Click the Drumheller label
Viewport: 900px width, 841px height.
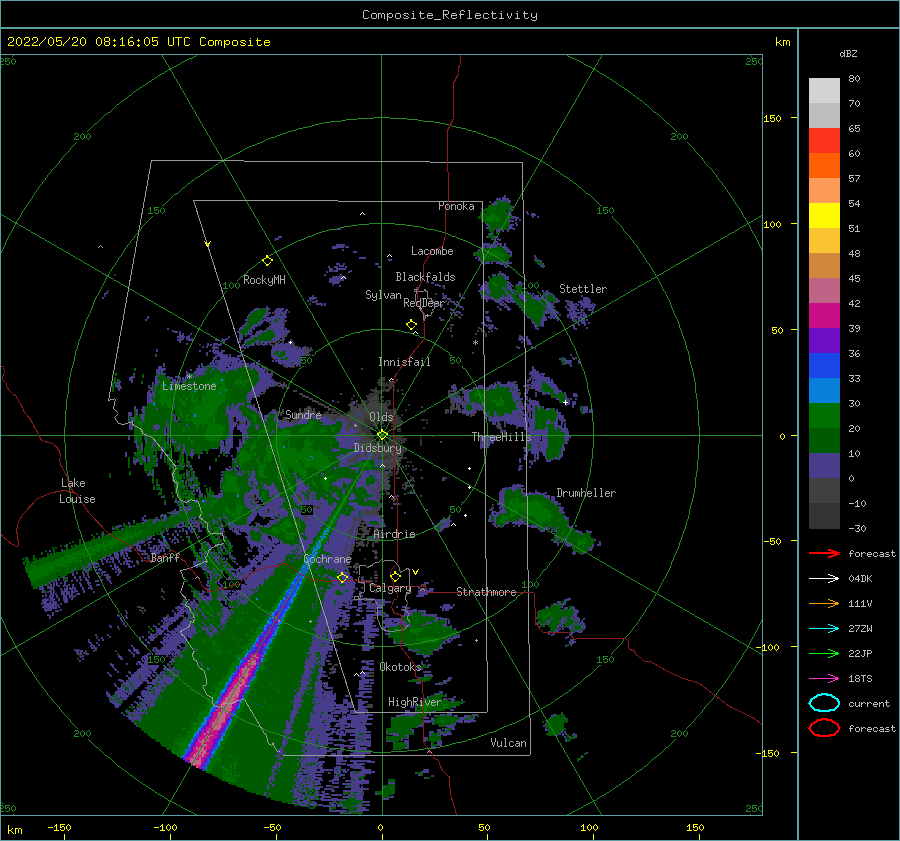point(586,493)
